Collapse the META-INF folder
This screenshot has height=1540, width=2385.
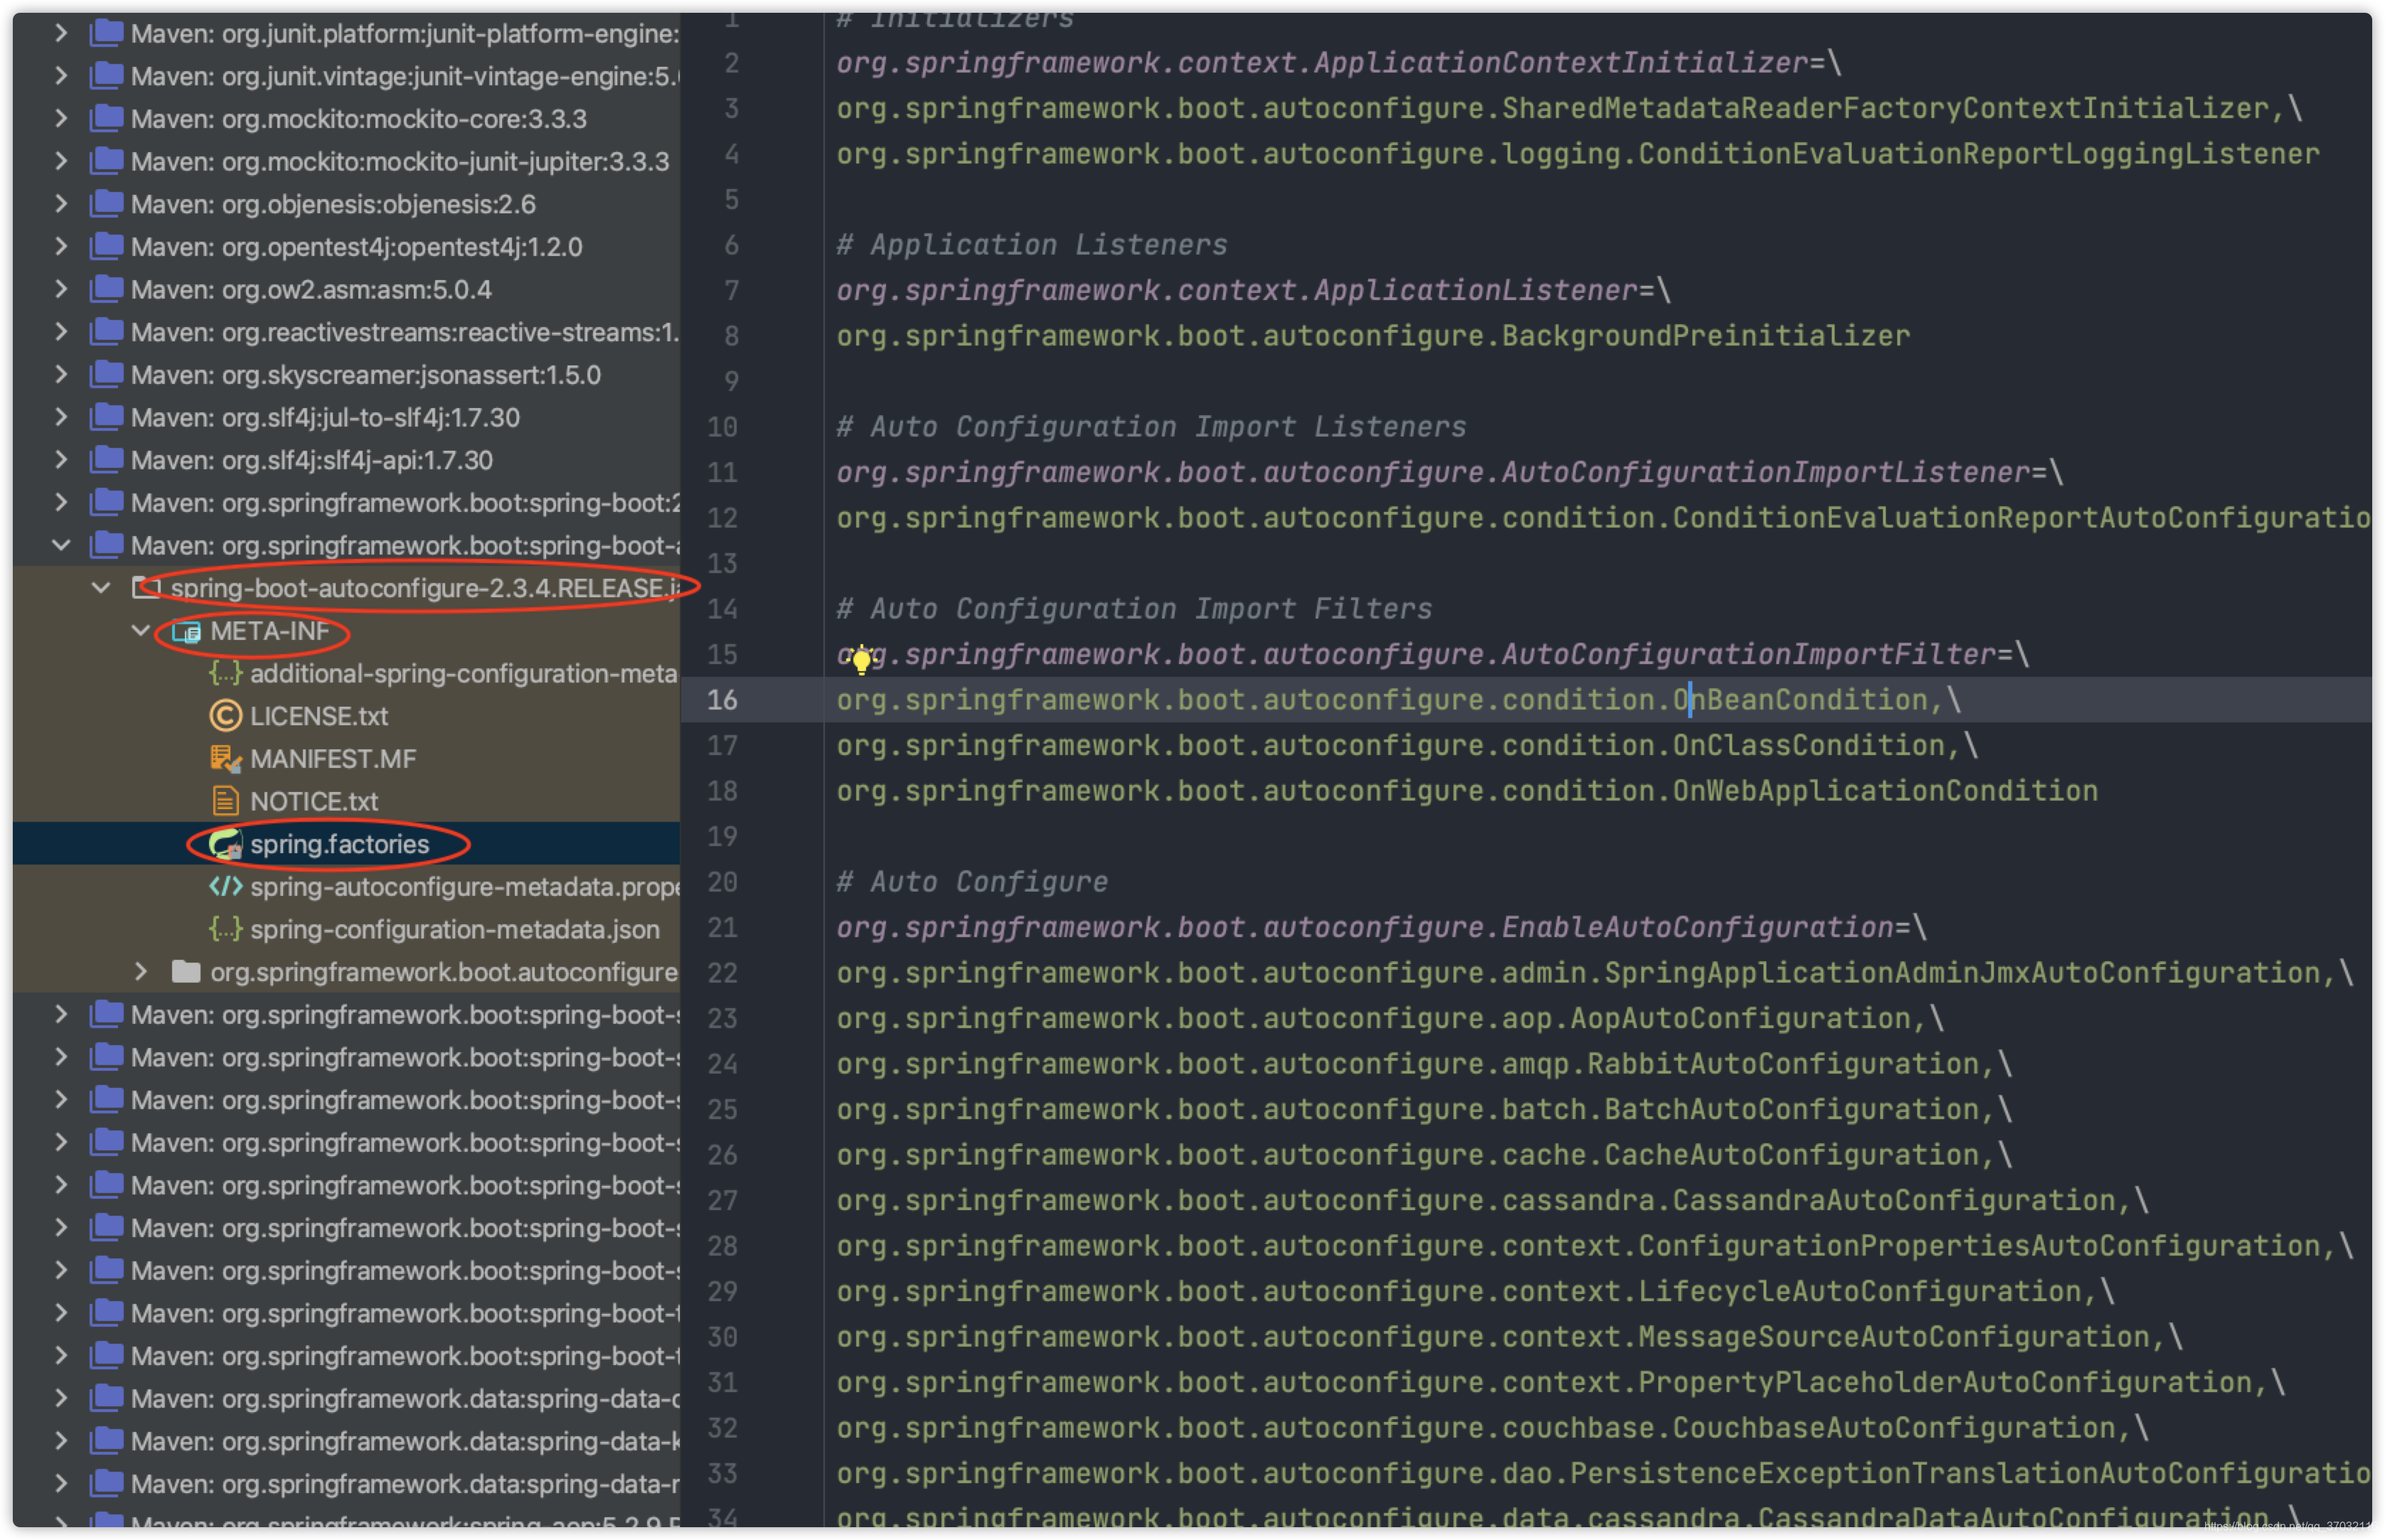(x=141, y=630)
